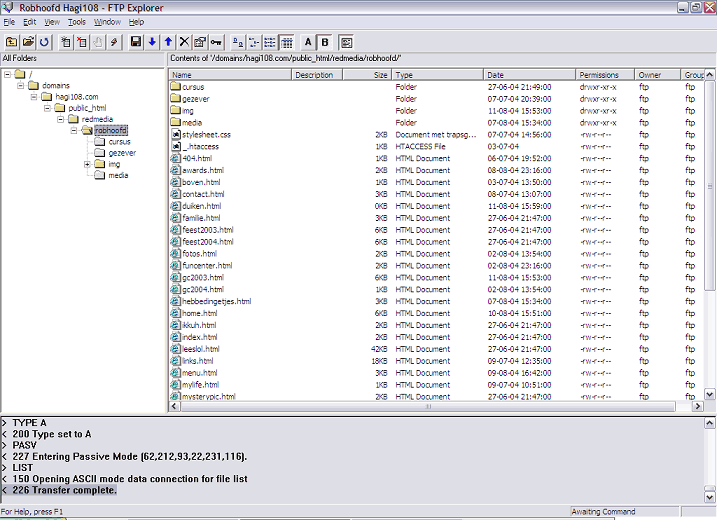Open the Tools menu
This screenshot has height=520, width=717.
77,22
